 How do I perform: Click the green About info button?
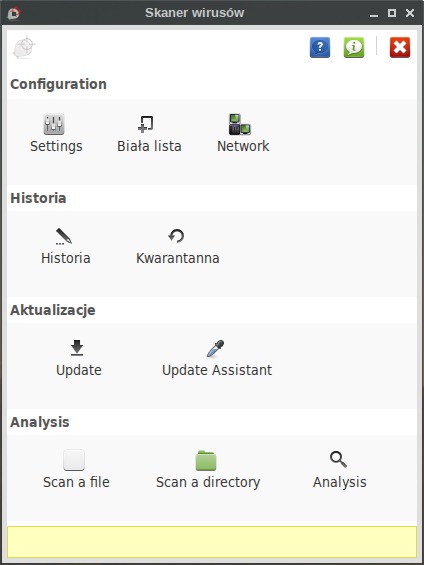pos(354,47)
